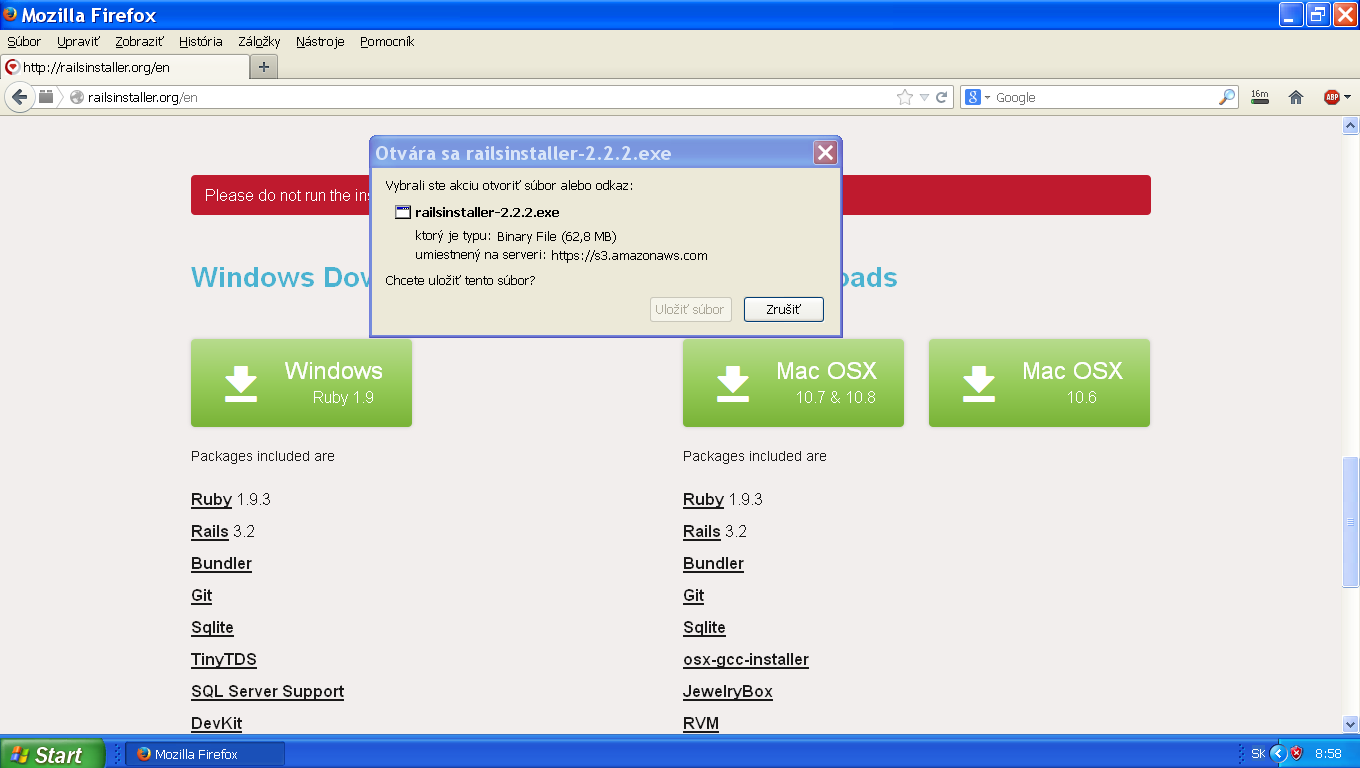Click the Security Center shield tray icon
Viewport: 1360px width, 768px height.
[x=1296, y=753]
